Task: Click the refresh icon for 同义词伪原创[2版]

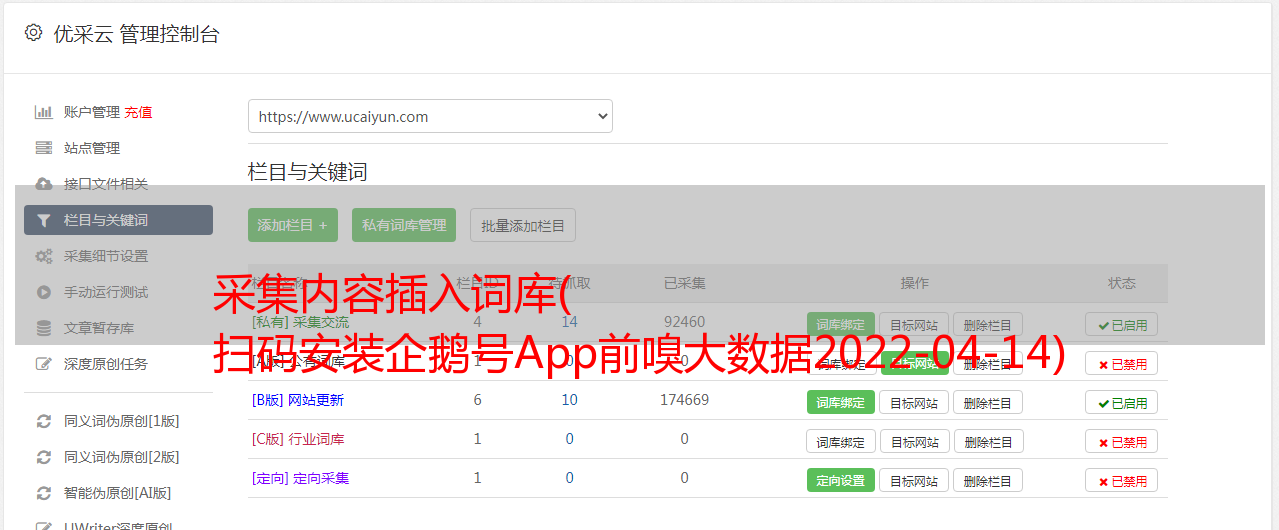Action: pyautogui.click(x=44, y=457)
